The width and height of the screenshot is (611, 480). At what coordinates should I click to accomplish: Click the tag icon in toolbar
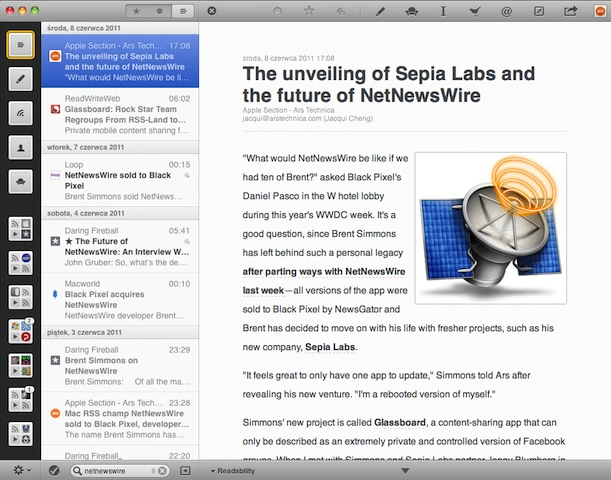(x=341, y=11)
